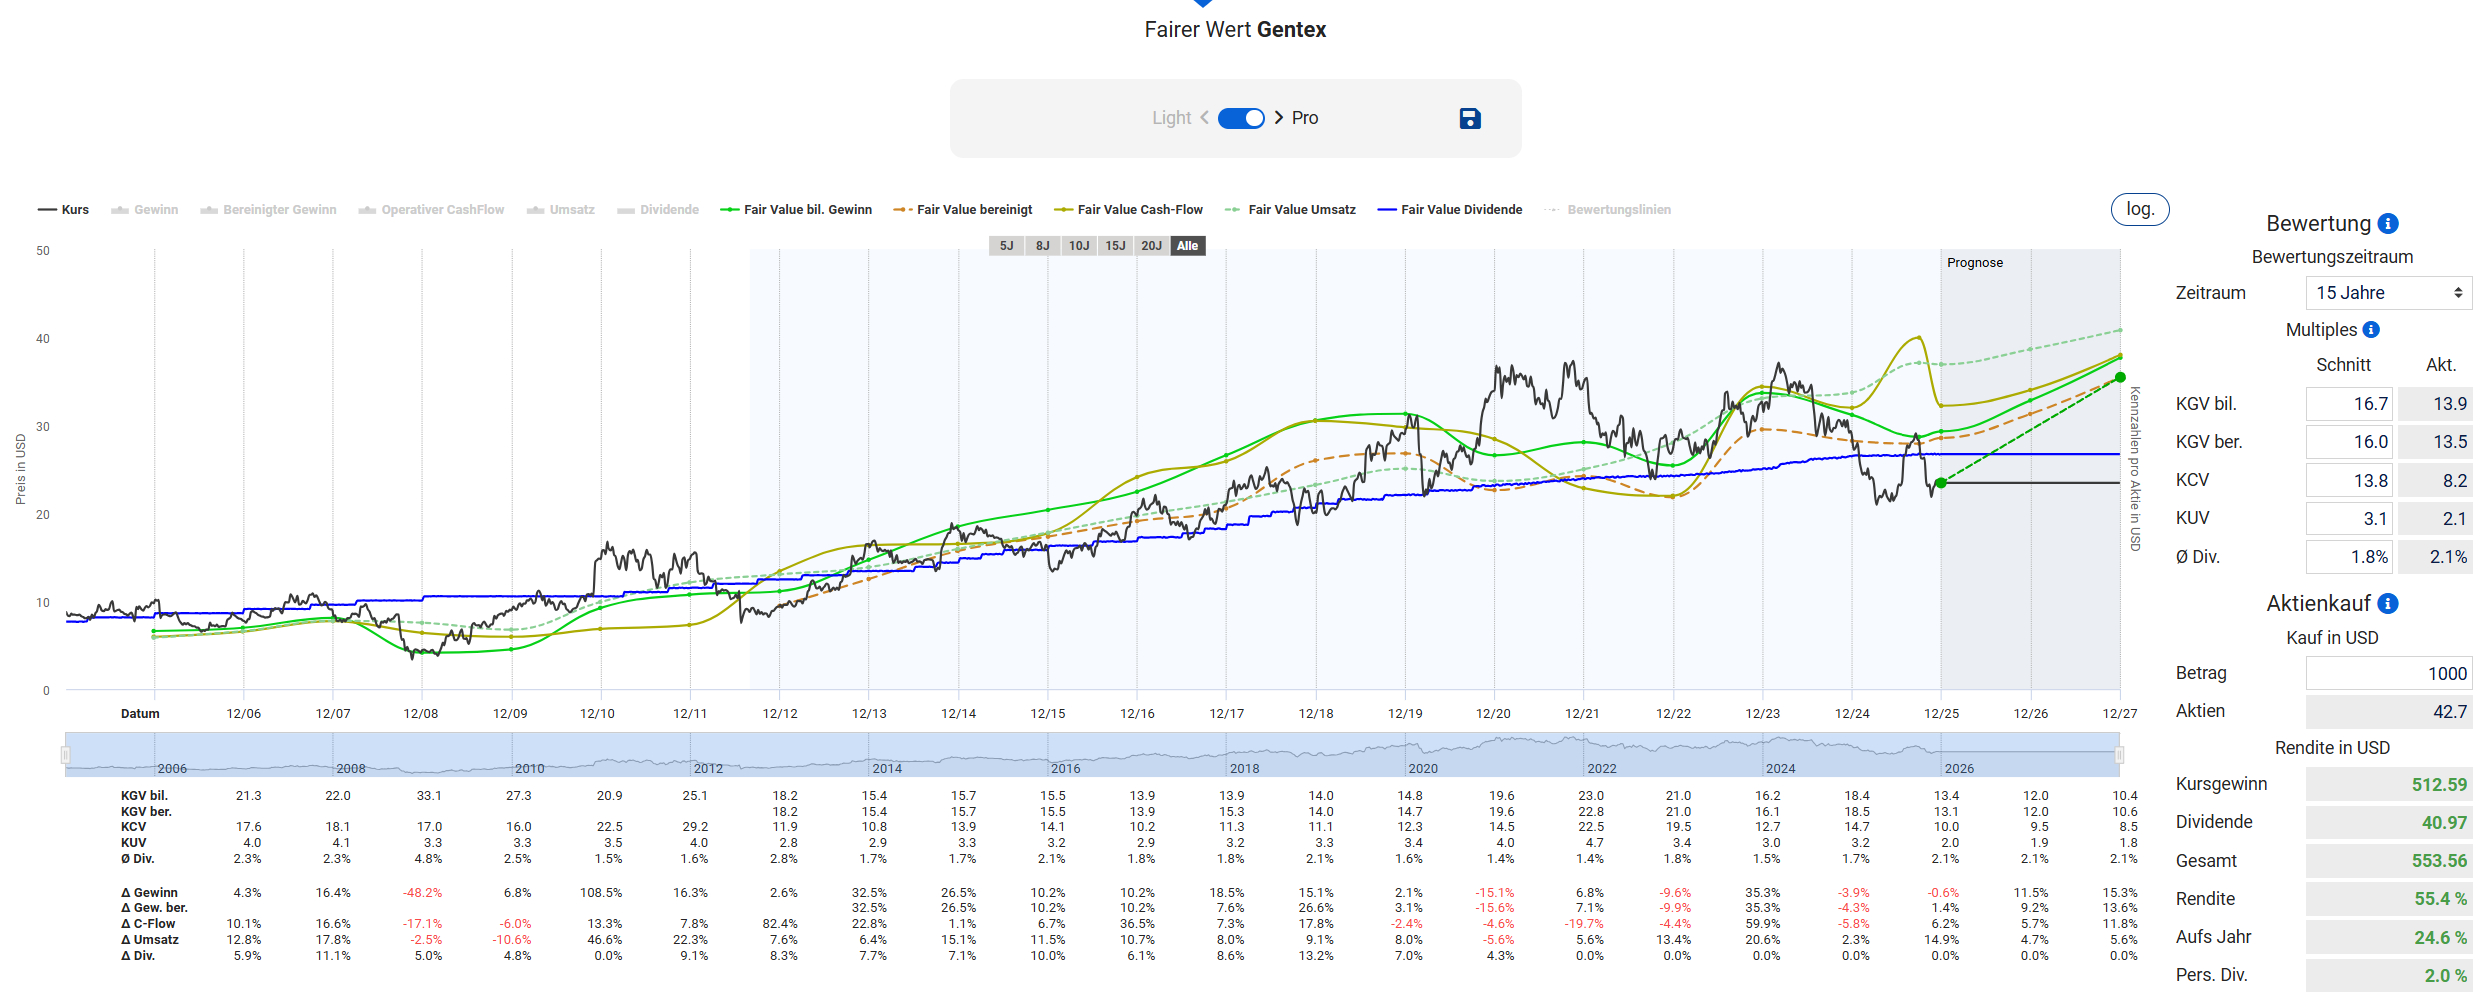This screenshot has width=2485, height=1001.
Task: Toggle the Light/Pro mode switch
Action: (1241, 118)
